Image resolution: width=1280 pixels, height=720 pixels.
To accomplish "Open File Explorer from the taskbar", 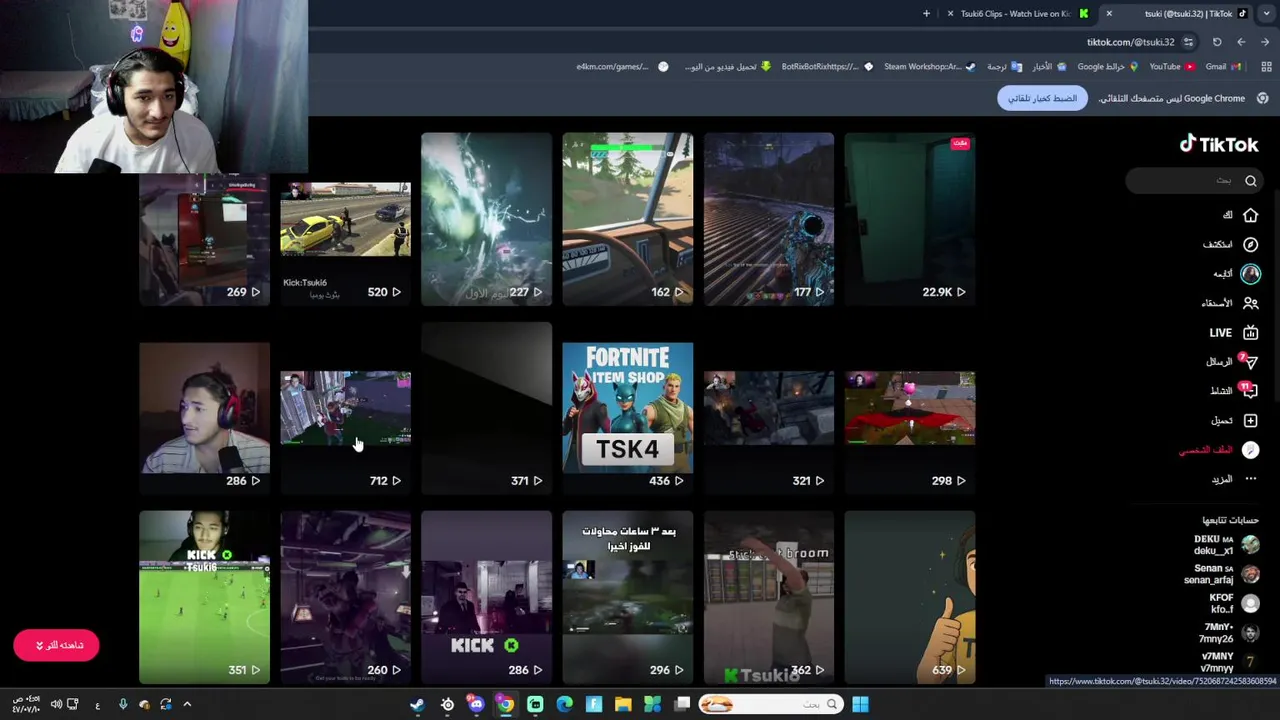I will click(623, 705).
